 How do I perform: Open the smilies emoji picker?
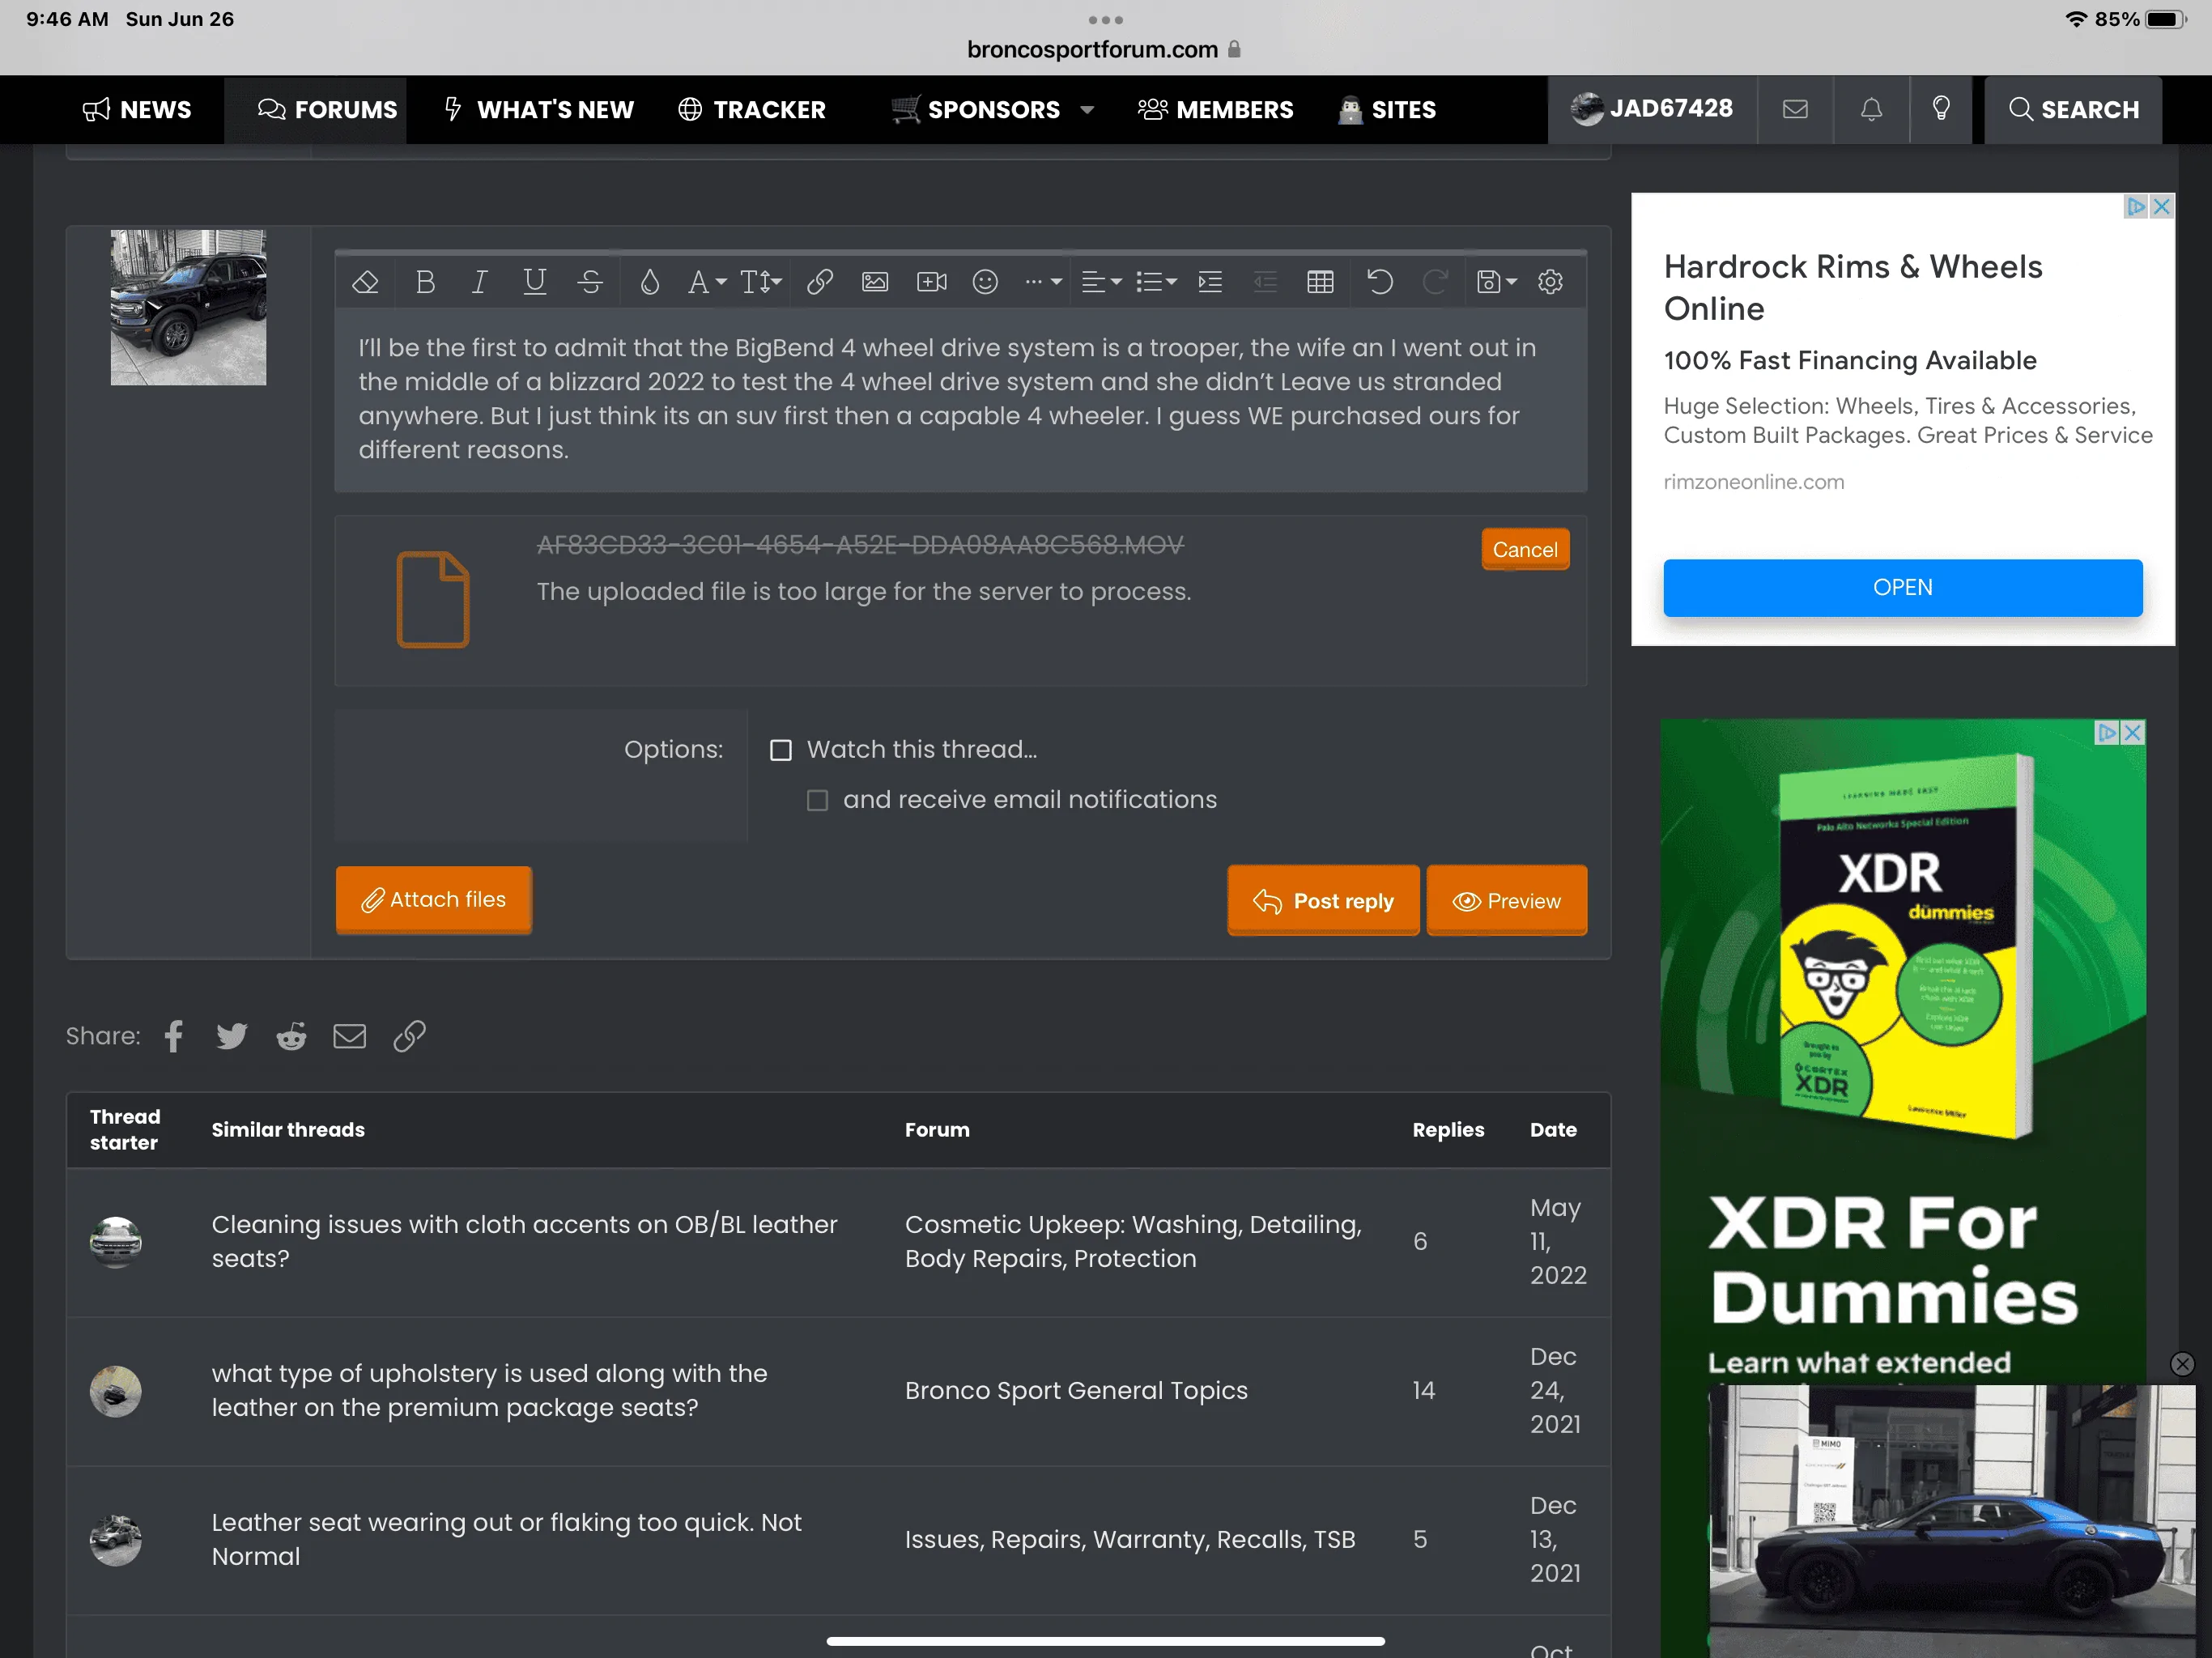pos(985,283)
